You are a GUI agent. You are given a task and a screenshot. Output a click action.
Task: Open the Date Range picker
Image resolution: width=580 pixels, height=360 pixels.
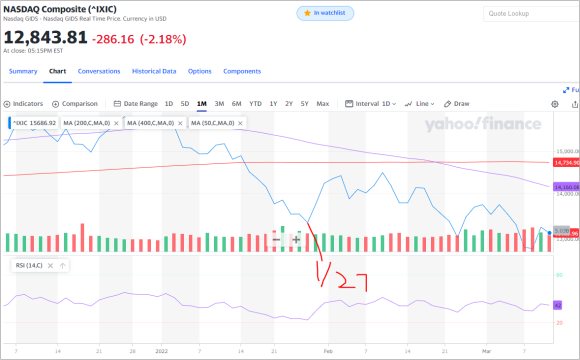136,104
